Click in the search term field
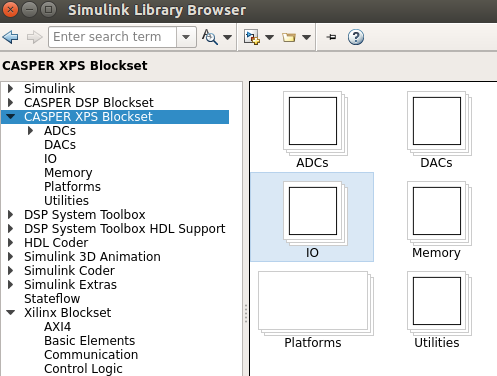Screen dimensions: 497x376 point(112,37)
